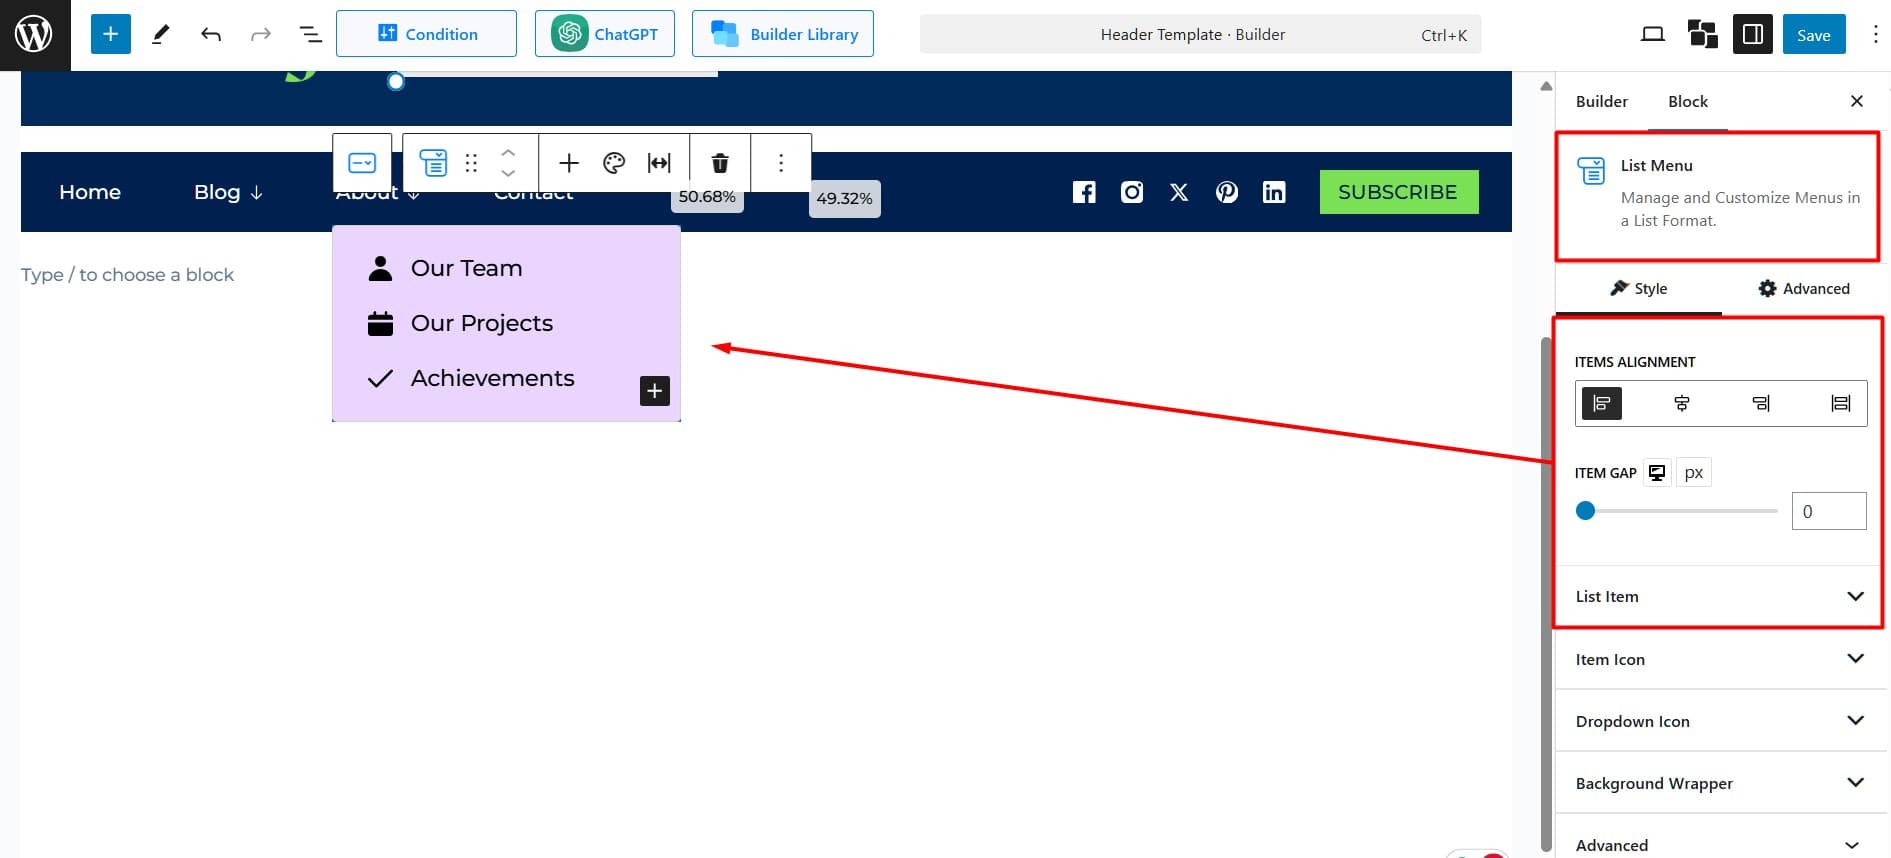Open the style palette icon in block toolbar

point(614,163)
